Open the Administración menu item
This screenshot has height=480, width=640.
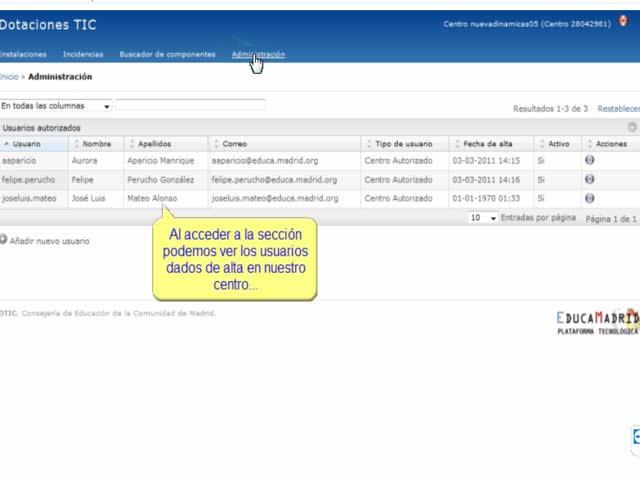[258, 54]
